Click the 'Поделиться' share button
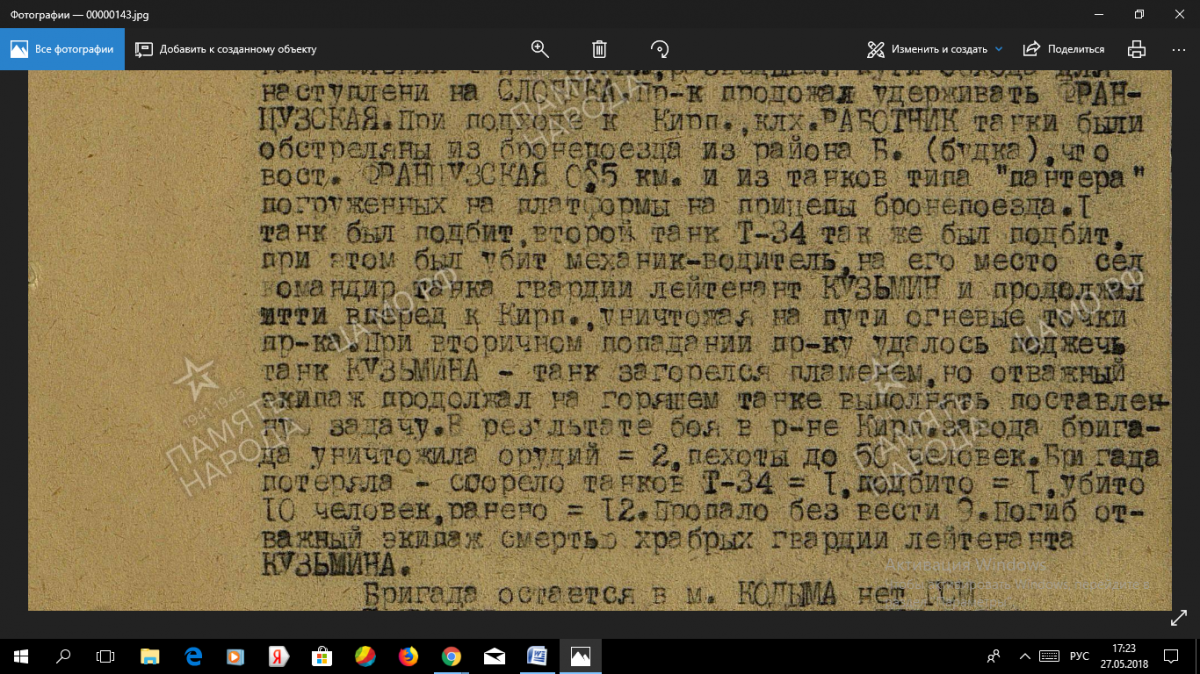The height and width of the screenshot is (674, 1200). tap(1064, 49)
